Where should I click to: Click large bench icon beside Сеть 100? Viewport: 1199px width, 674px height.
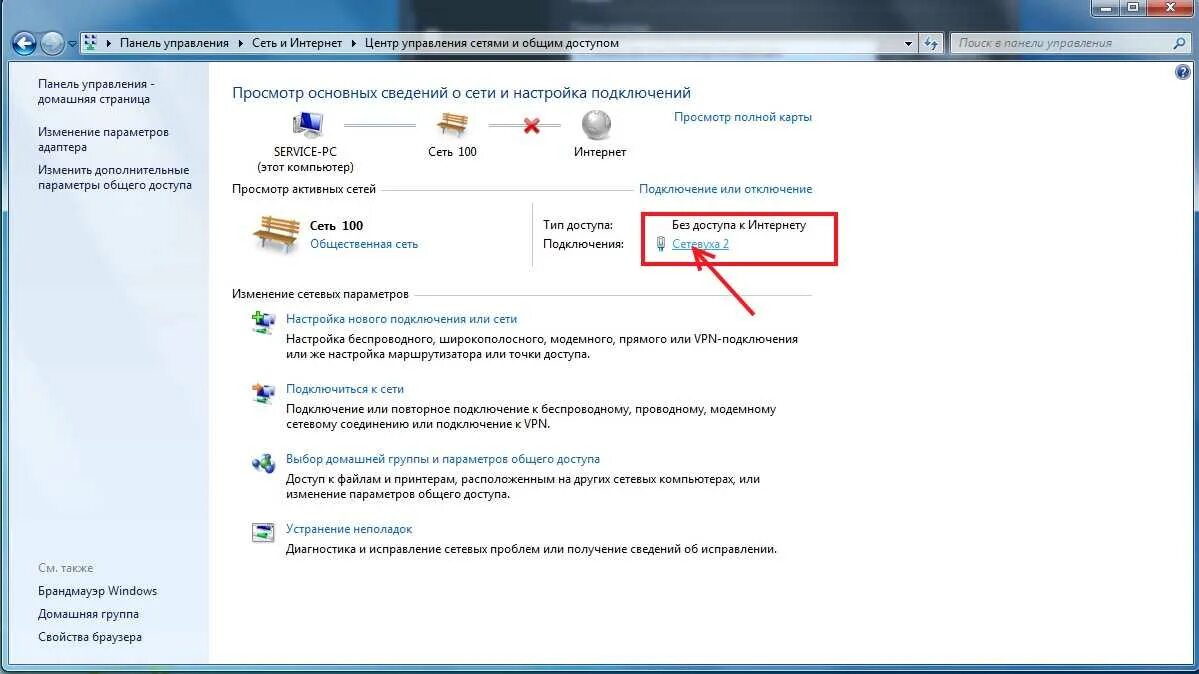pos(275,234)
